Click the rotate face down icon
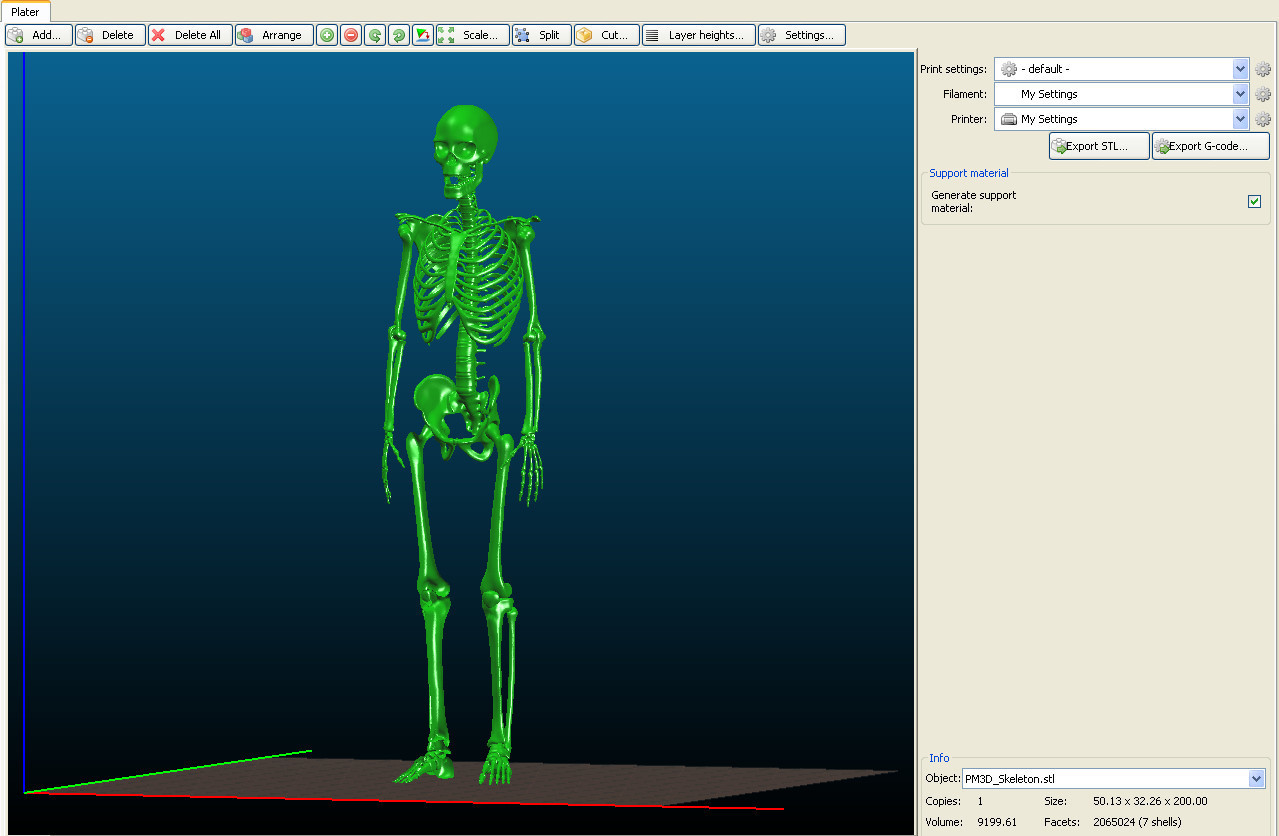 point(423,35)
